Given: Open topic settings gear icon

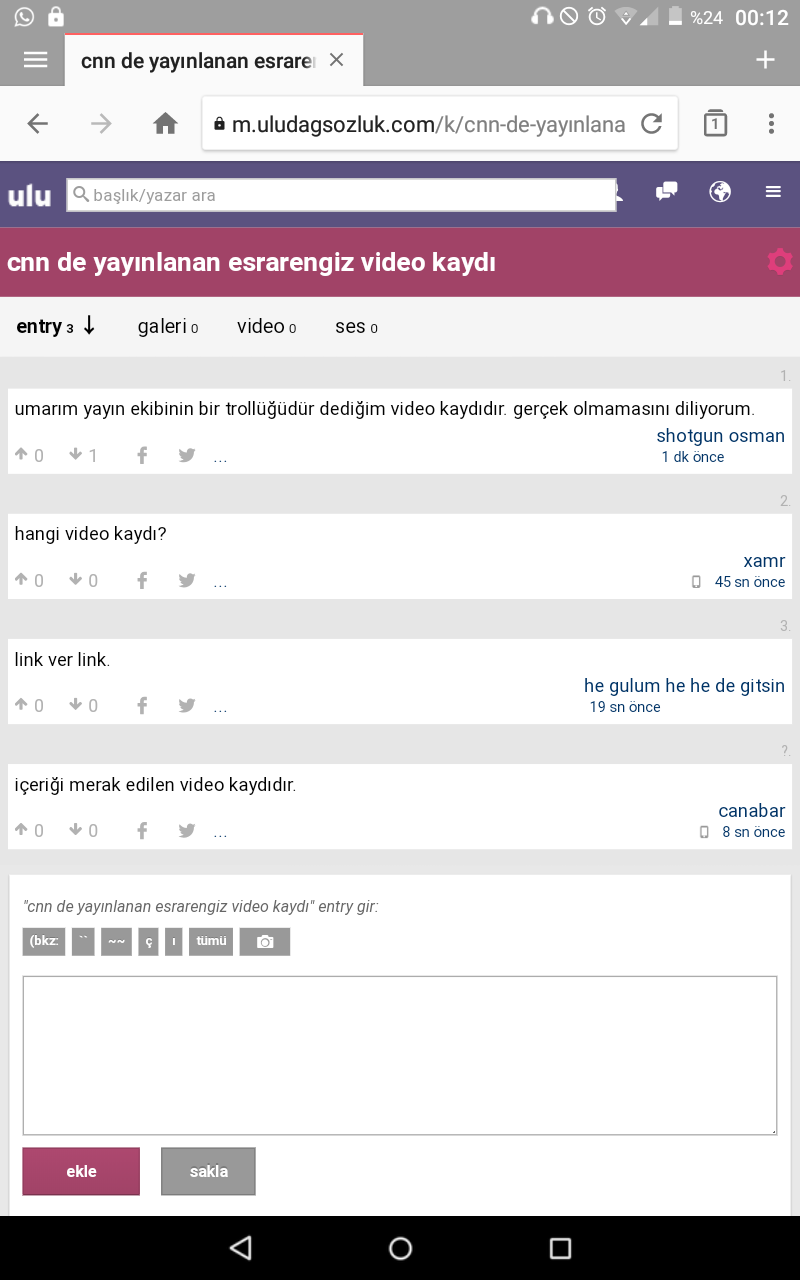Looking at the screenshot, I should 780,262.
